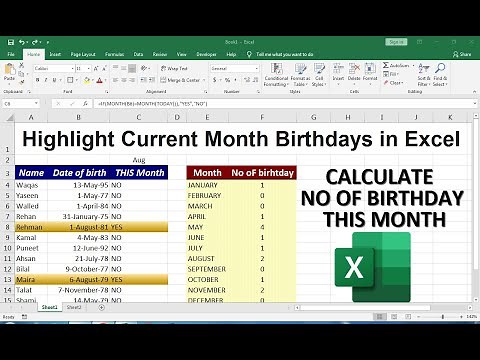Open Format as Table gallery

pos(300,75)
